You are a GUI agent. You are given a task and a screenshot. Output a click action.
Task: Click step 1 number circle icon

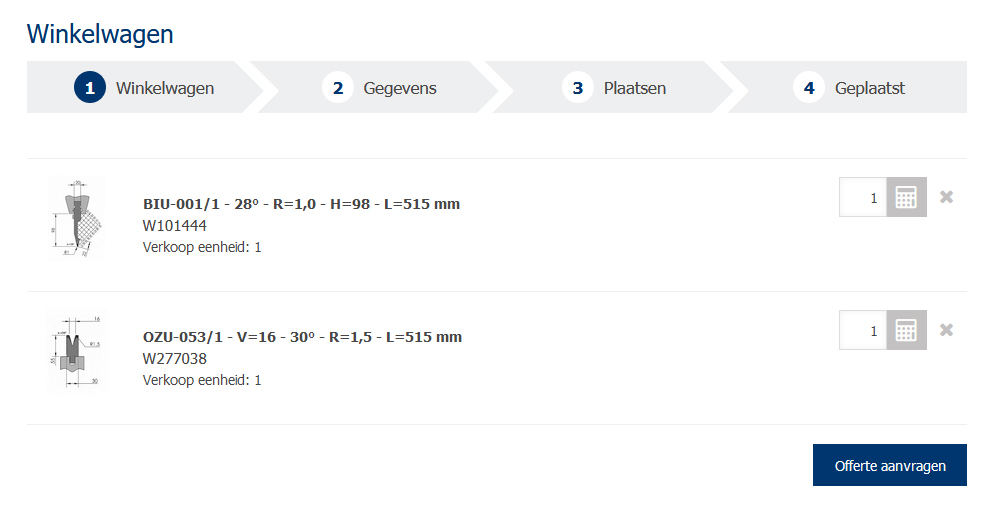(x=90, y=88)
